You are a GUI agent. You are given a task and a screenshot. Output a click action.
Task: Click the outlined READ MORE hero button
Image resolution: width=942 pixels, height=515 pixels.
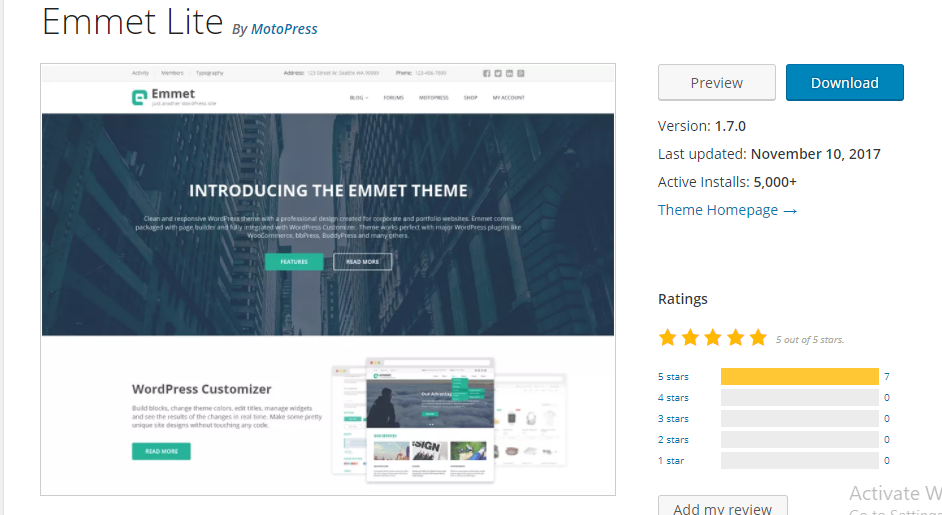click(x=363, y=261)
